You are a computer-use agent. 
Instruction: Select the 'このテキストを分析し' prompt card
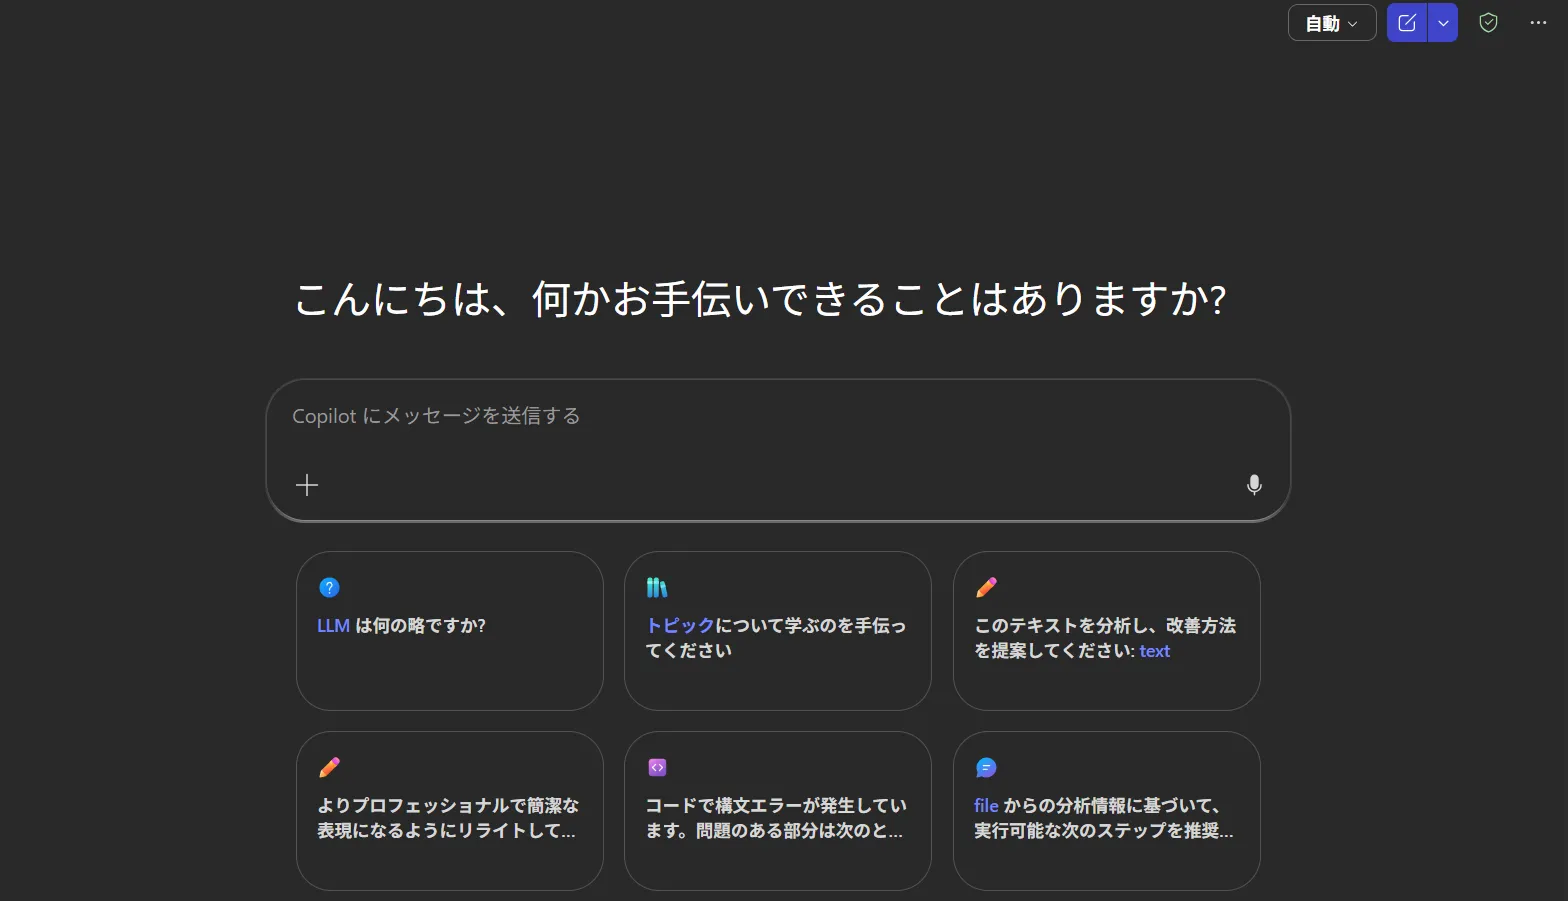[x=1107, y=631]
